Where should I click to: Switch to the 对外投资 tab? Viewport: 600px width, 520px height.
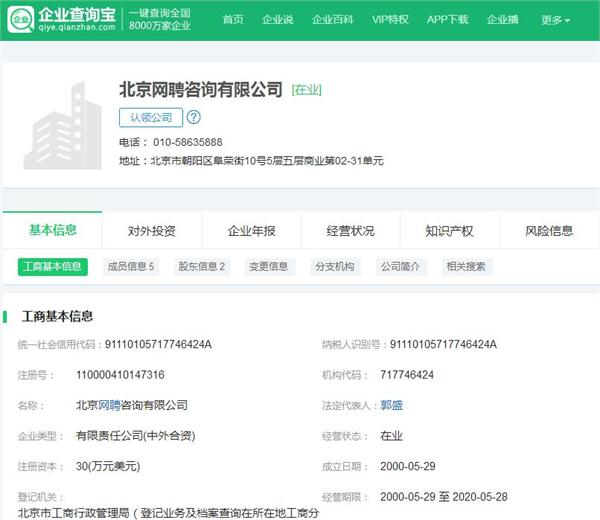pos(152,231)
